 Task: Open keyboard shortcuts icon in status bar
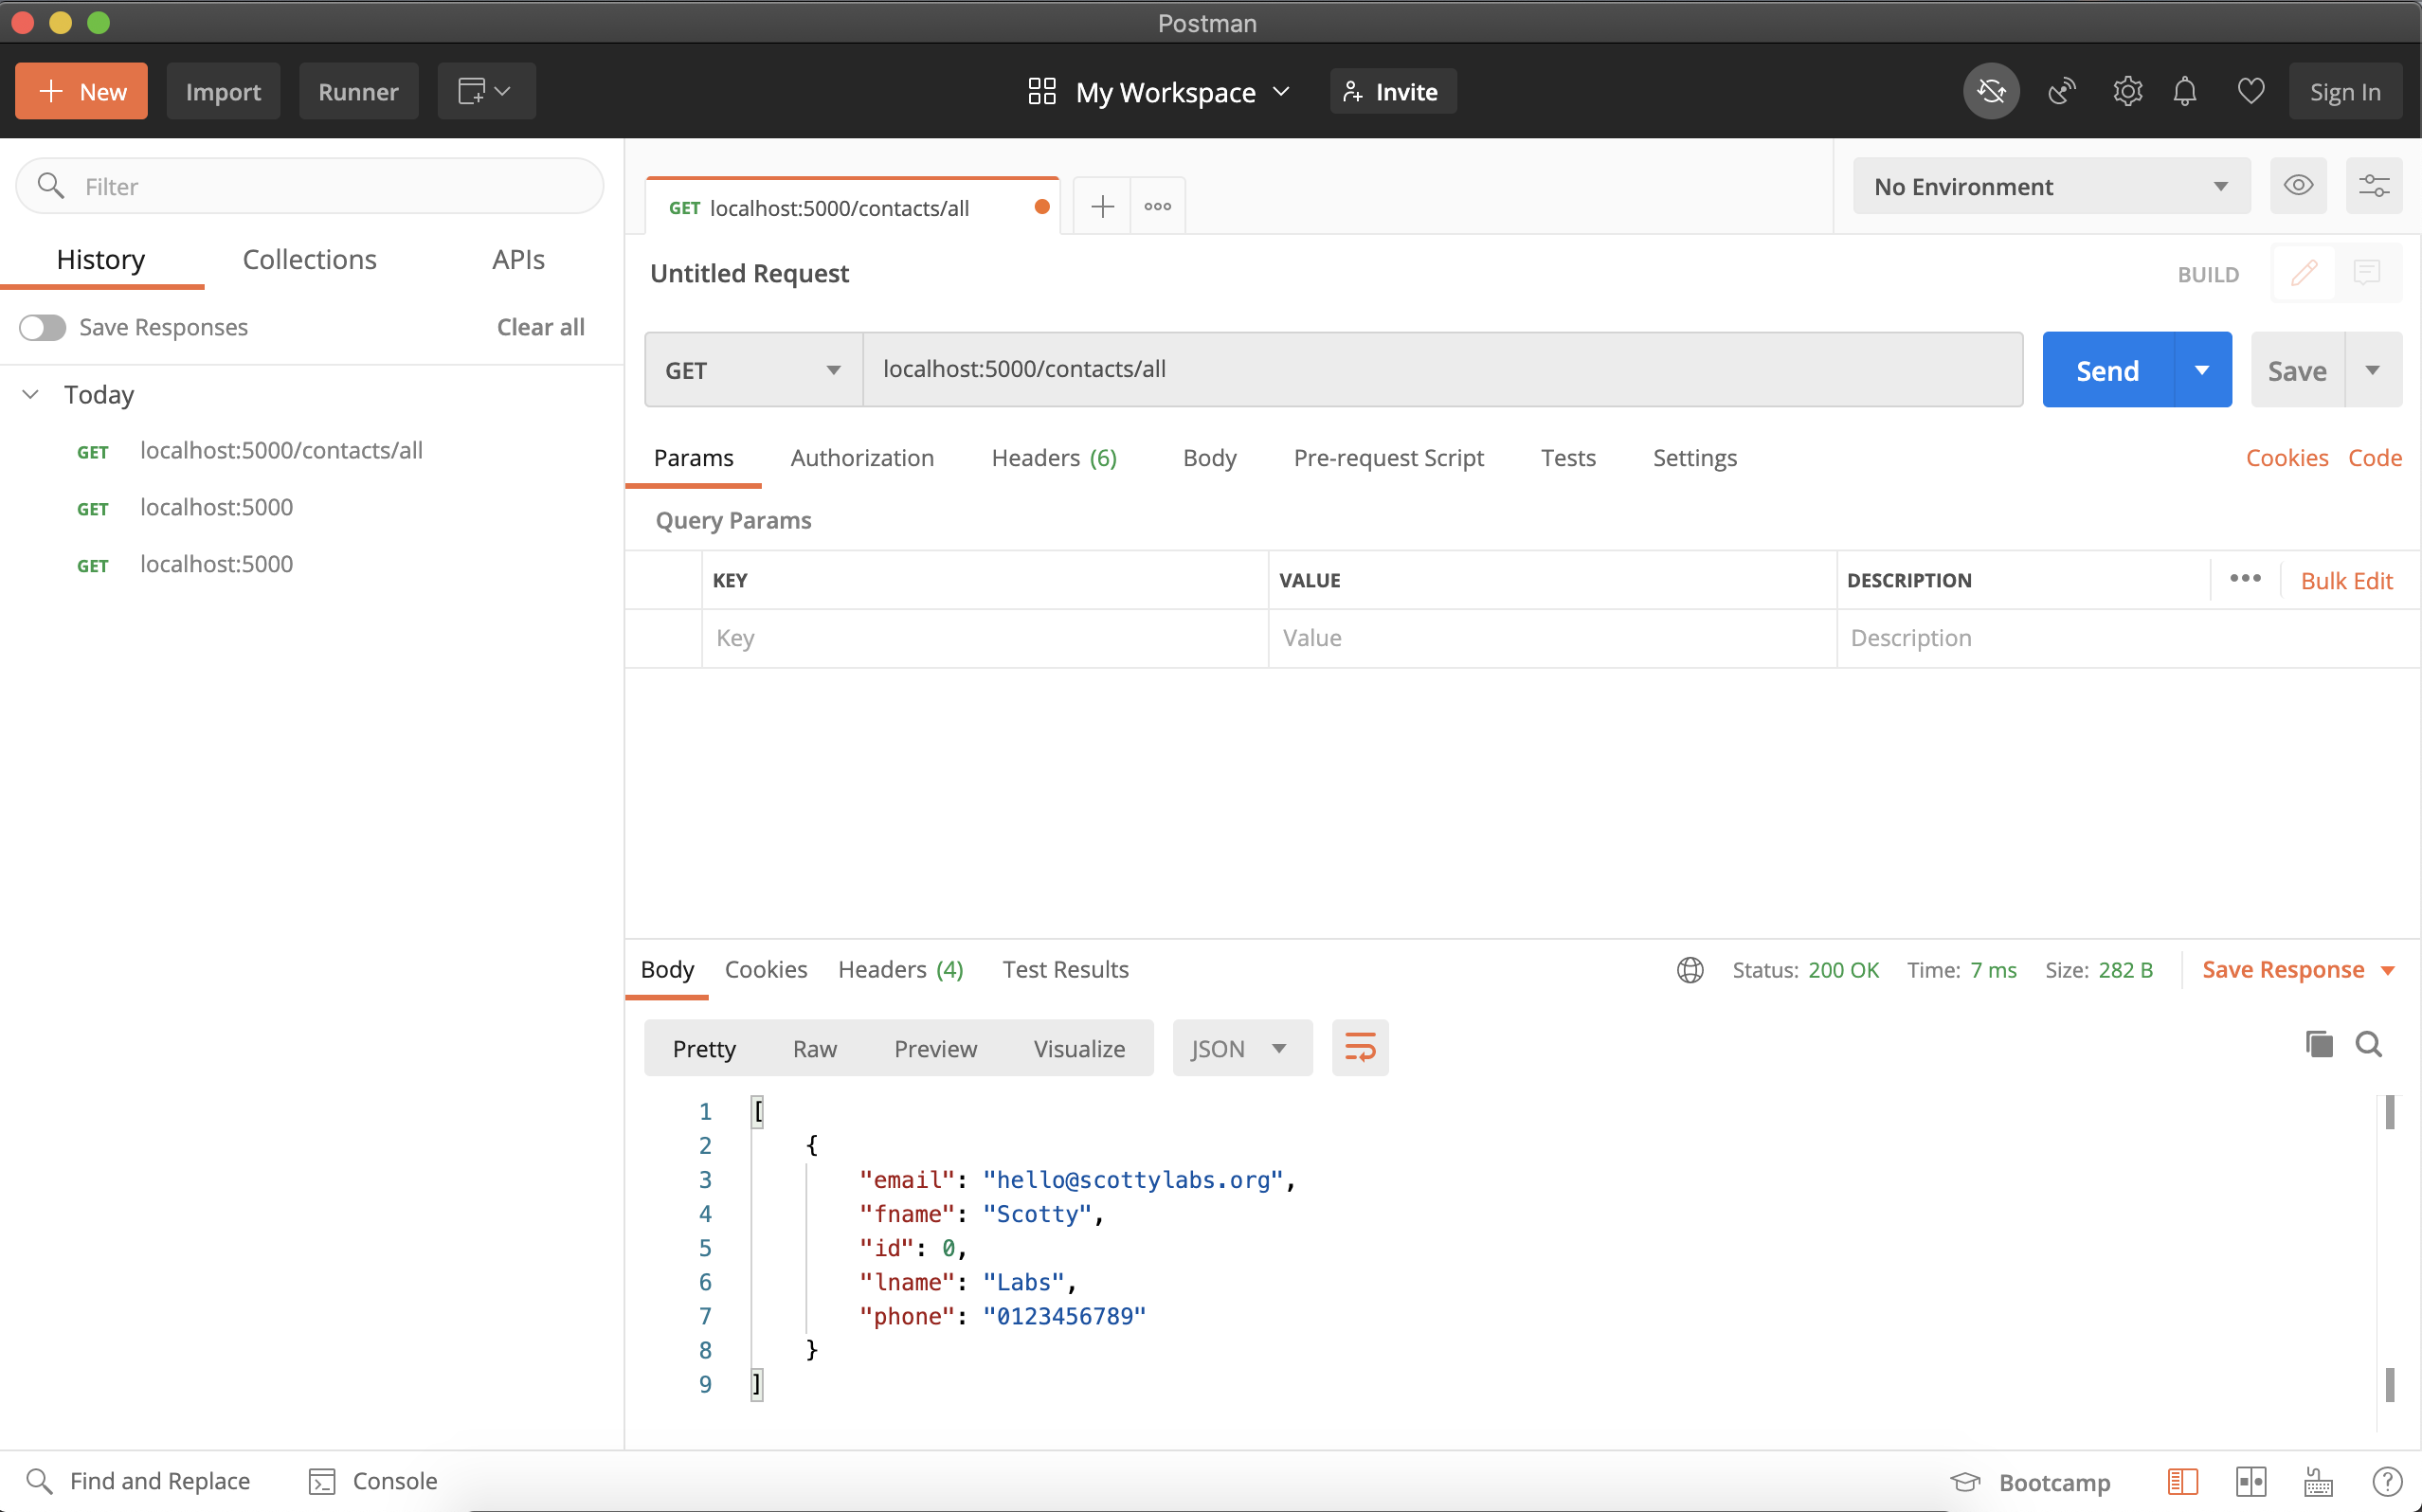pos(2318,1482)
